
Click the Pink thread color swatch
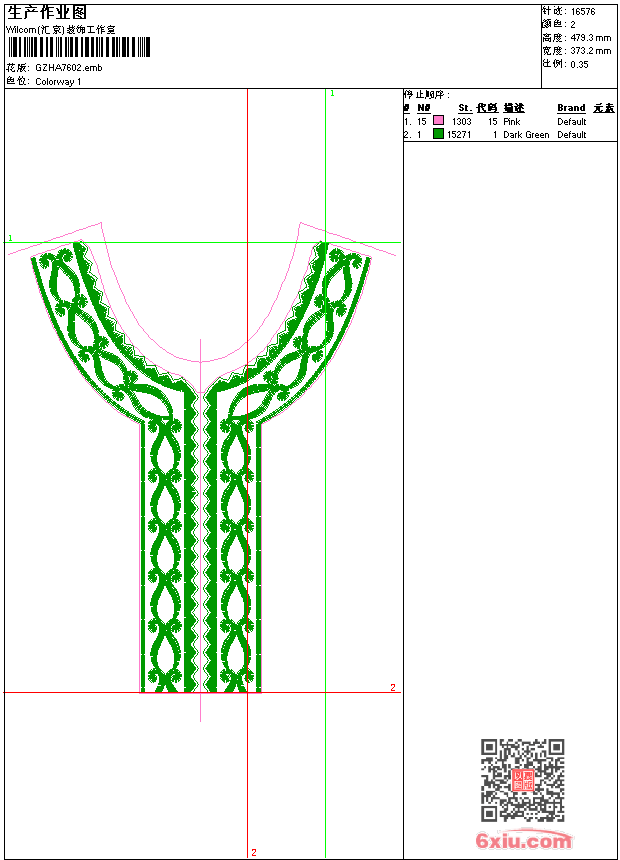tap(438, 121)
